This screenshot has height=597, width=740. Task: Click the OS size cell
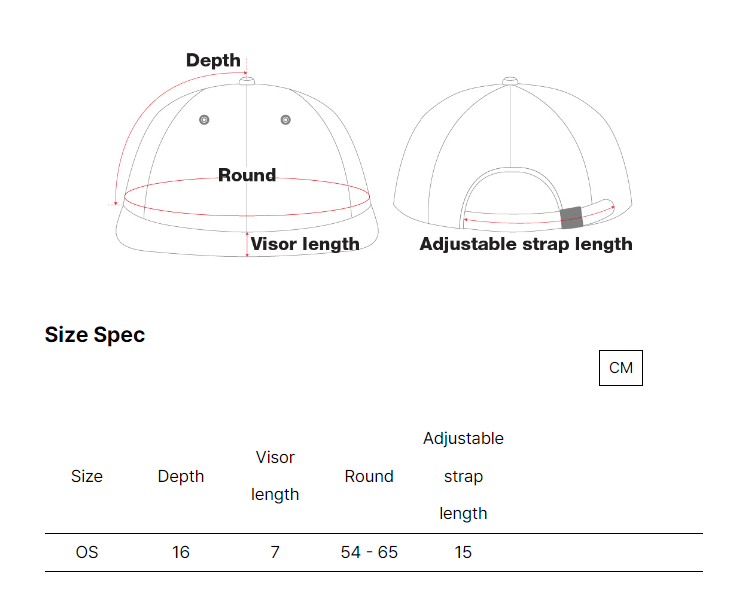tap(87, 552)
